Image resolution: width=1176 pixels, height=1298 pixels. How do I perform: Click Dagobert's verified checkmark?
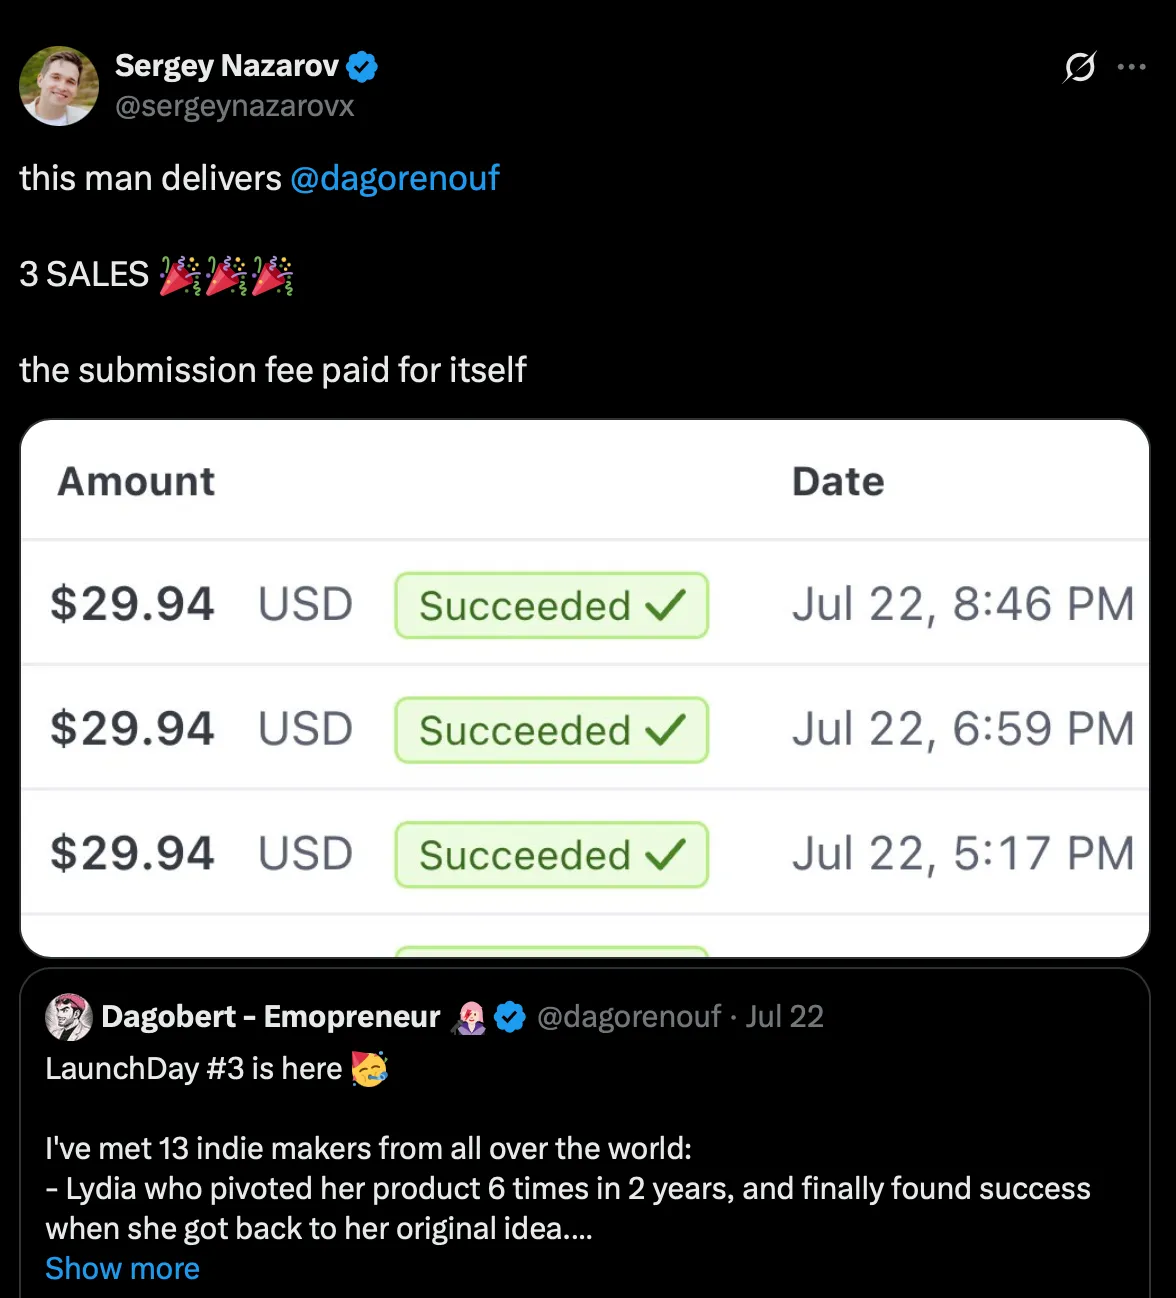click(511, 1017)
